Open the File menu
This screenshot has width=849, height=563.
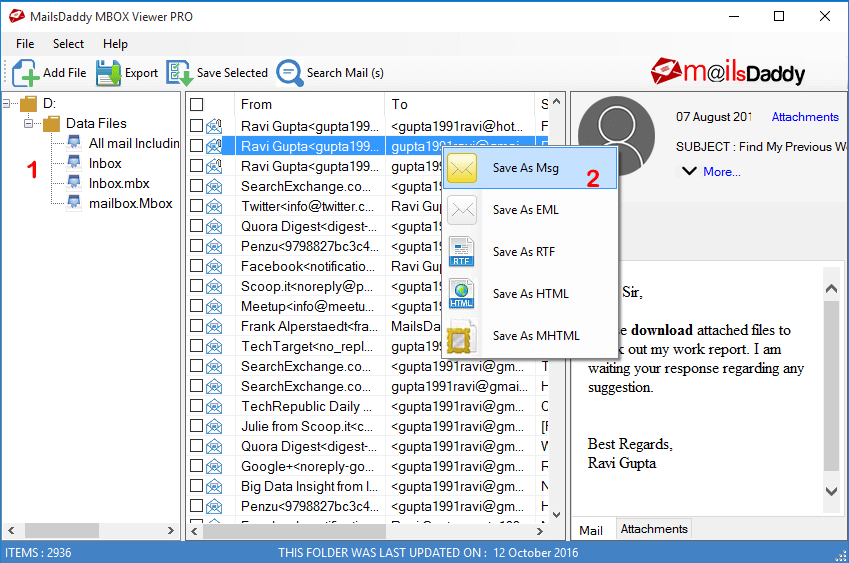[25, 44]
